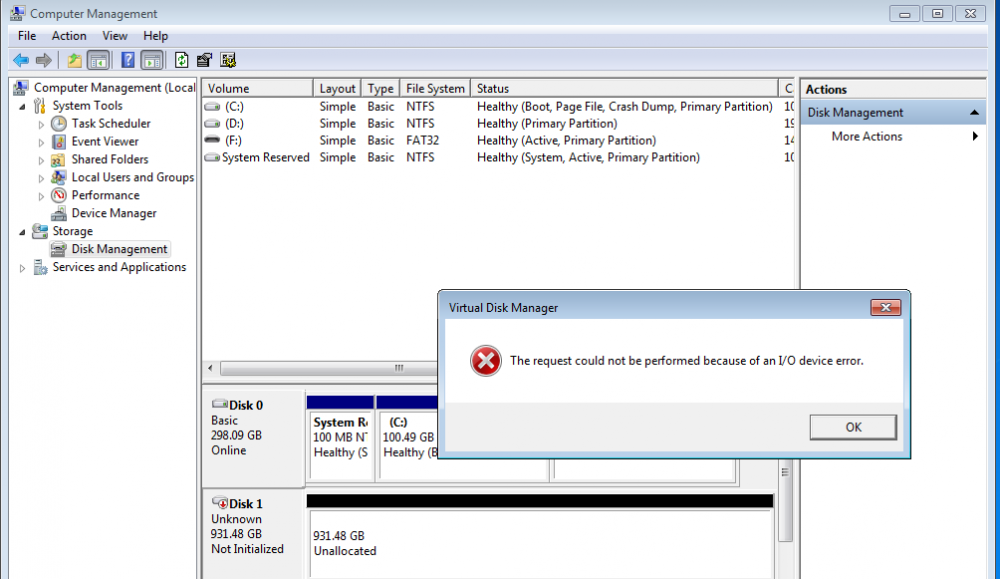Expand the Local Users and Groups node
This screenshot has width=1000, height=579.
pos(41,178)
